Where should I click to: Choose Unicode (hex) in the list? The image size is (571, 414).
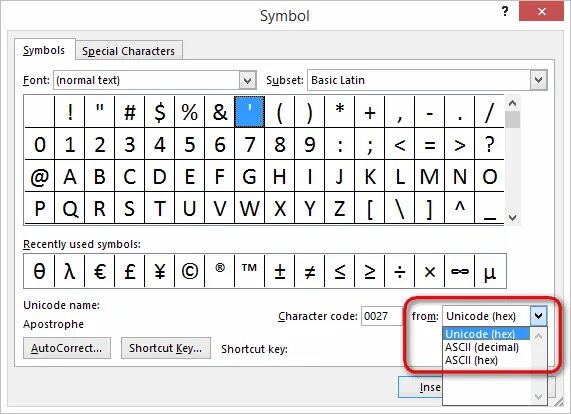point(486,334)
